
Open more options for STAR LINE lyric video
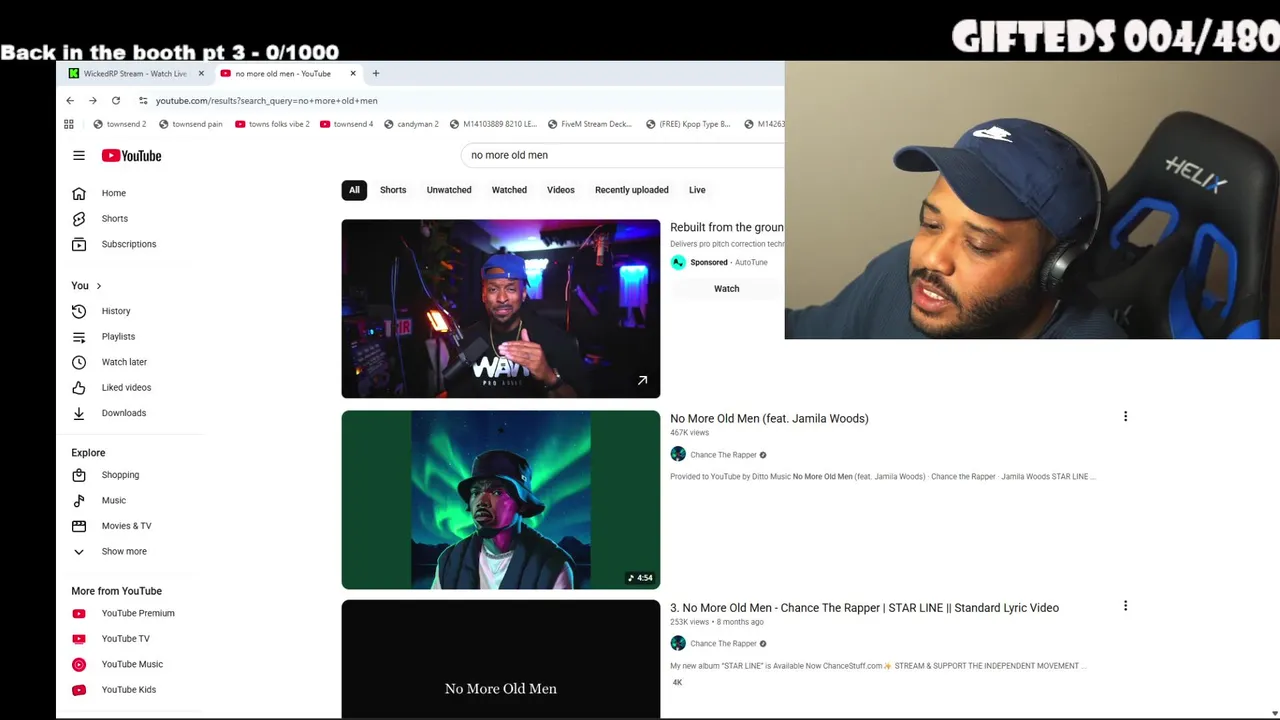click(1125, 606)
